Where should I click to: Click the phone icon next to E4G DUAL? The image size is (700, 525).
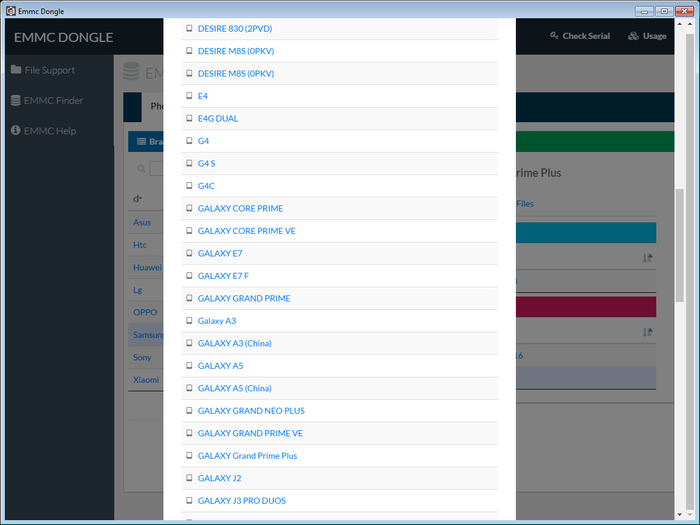(x=189, y=118)
